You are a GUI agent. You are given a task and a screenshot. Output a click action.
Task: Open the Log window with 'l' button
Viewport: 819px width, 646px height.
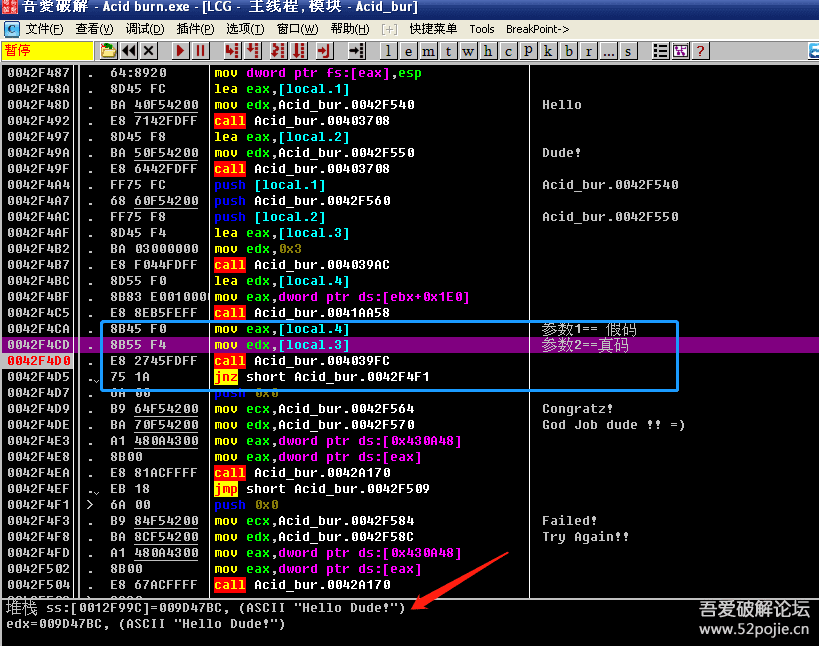(x=388, y=50)
